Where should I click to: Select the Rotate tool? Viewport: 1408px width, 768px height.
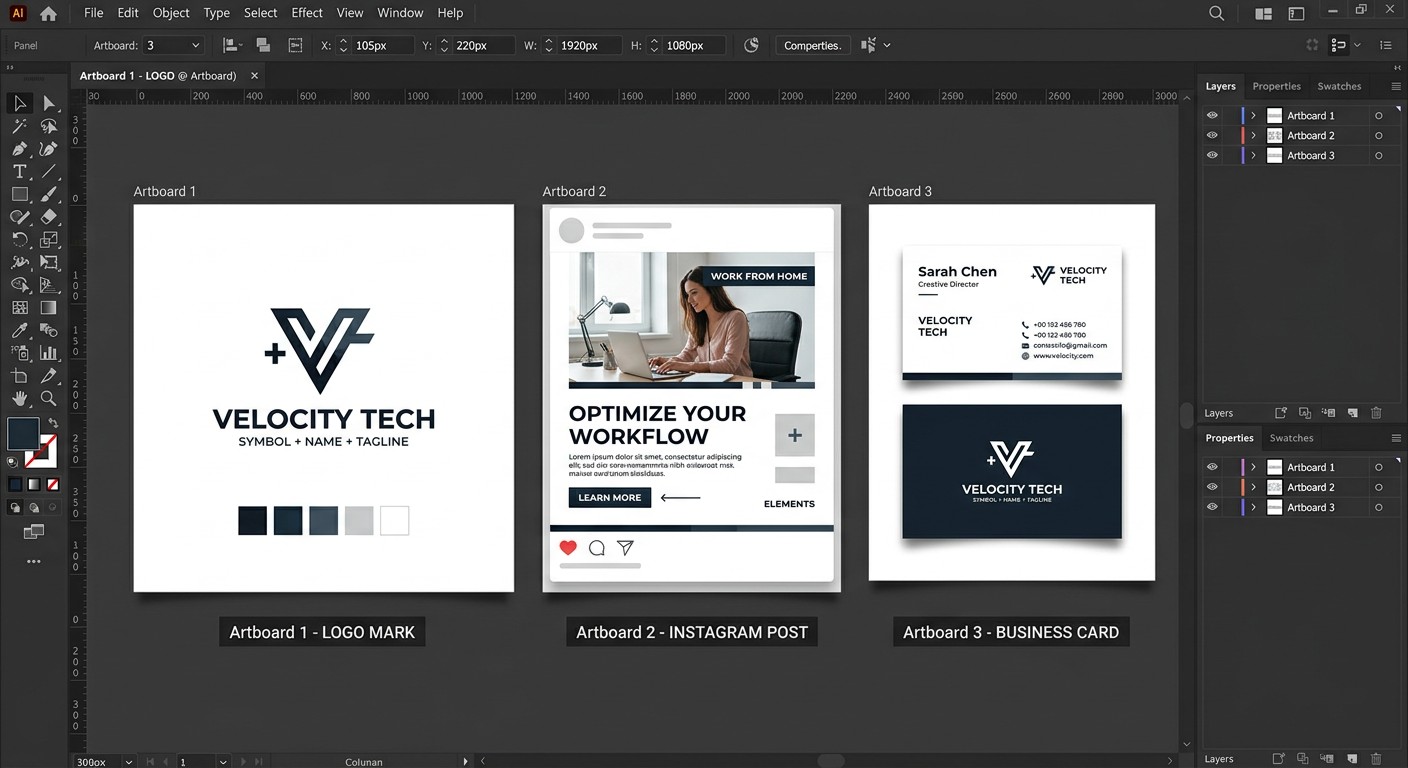point(19,240)
